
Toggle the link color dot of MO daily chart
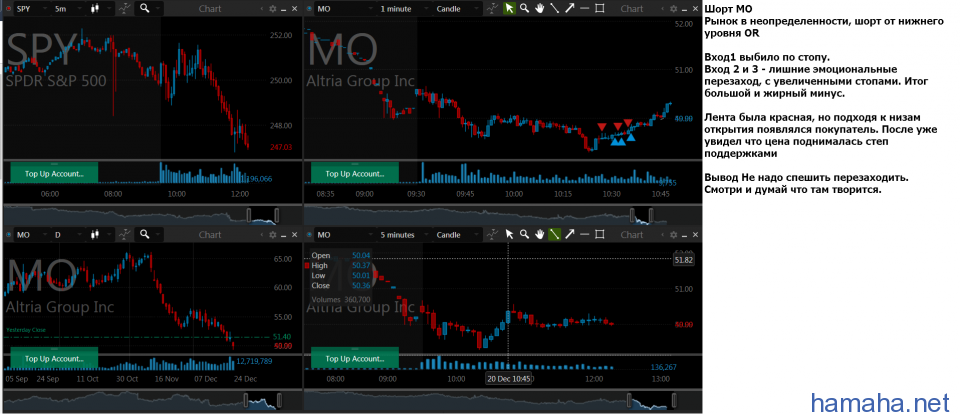click(x=8, y=235)
